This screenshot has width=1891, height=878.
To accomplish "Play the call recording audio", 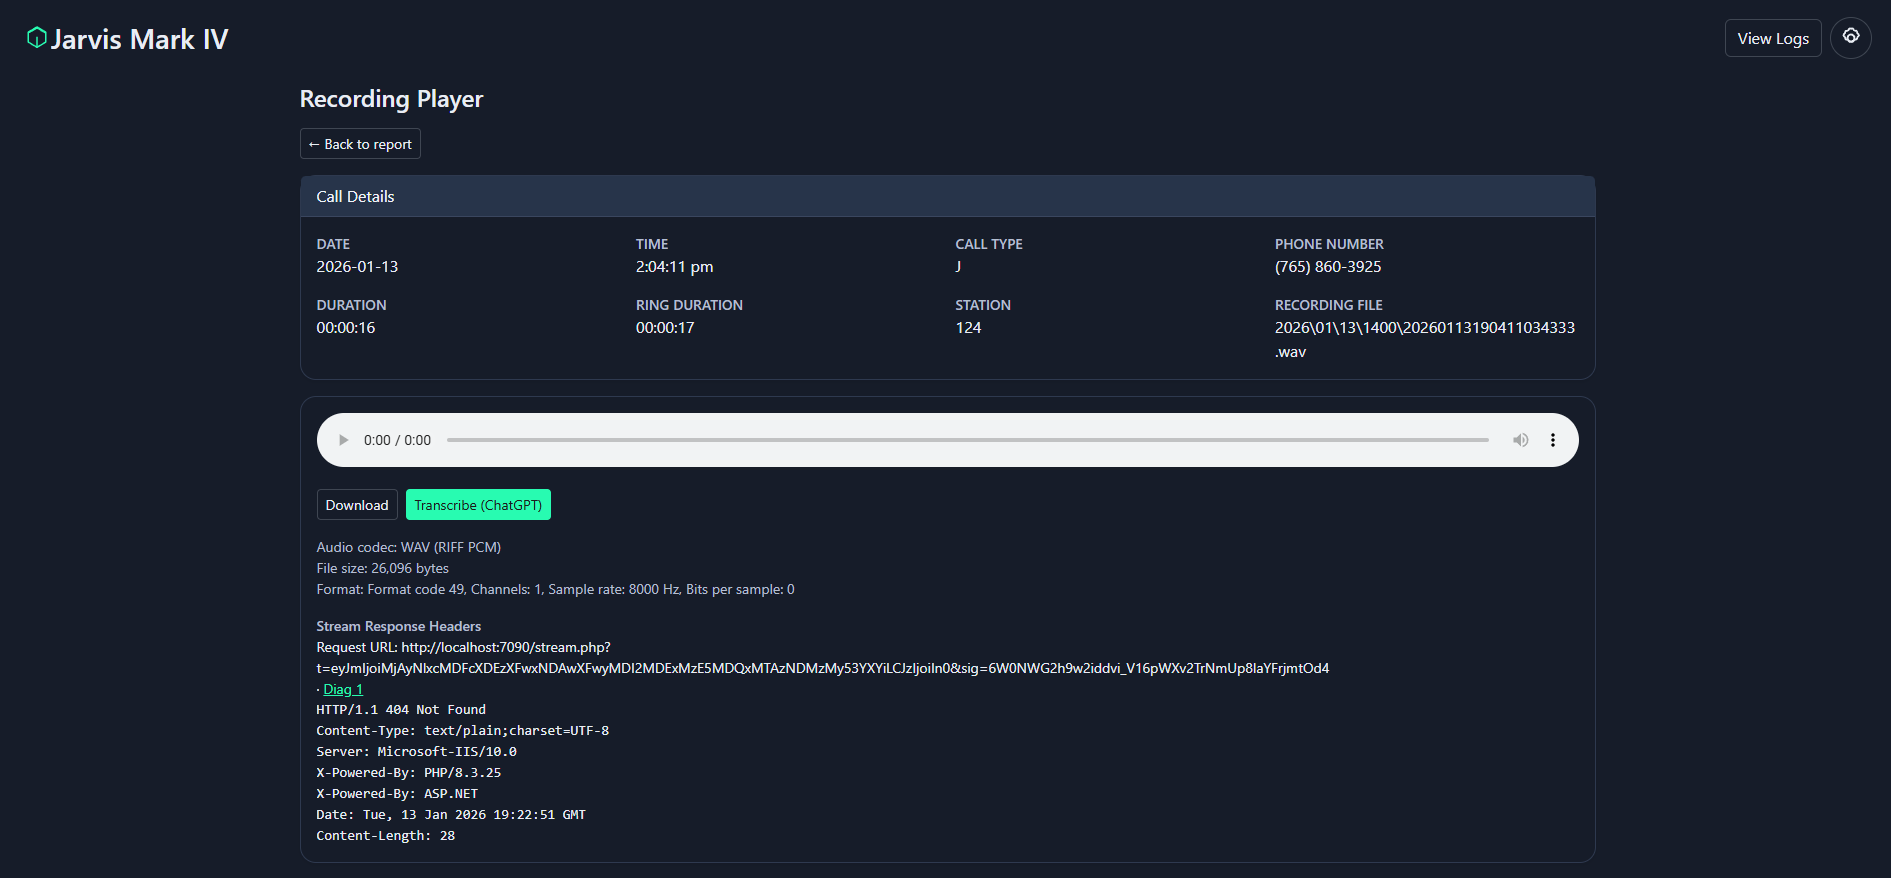I will pos(343,440).
